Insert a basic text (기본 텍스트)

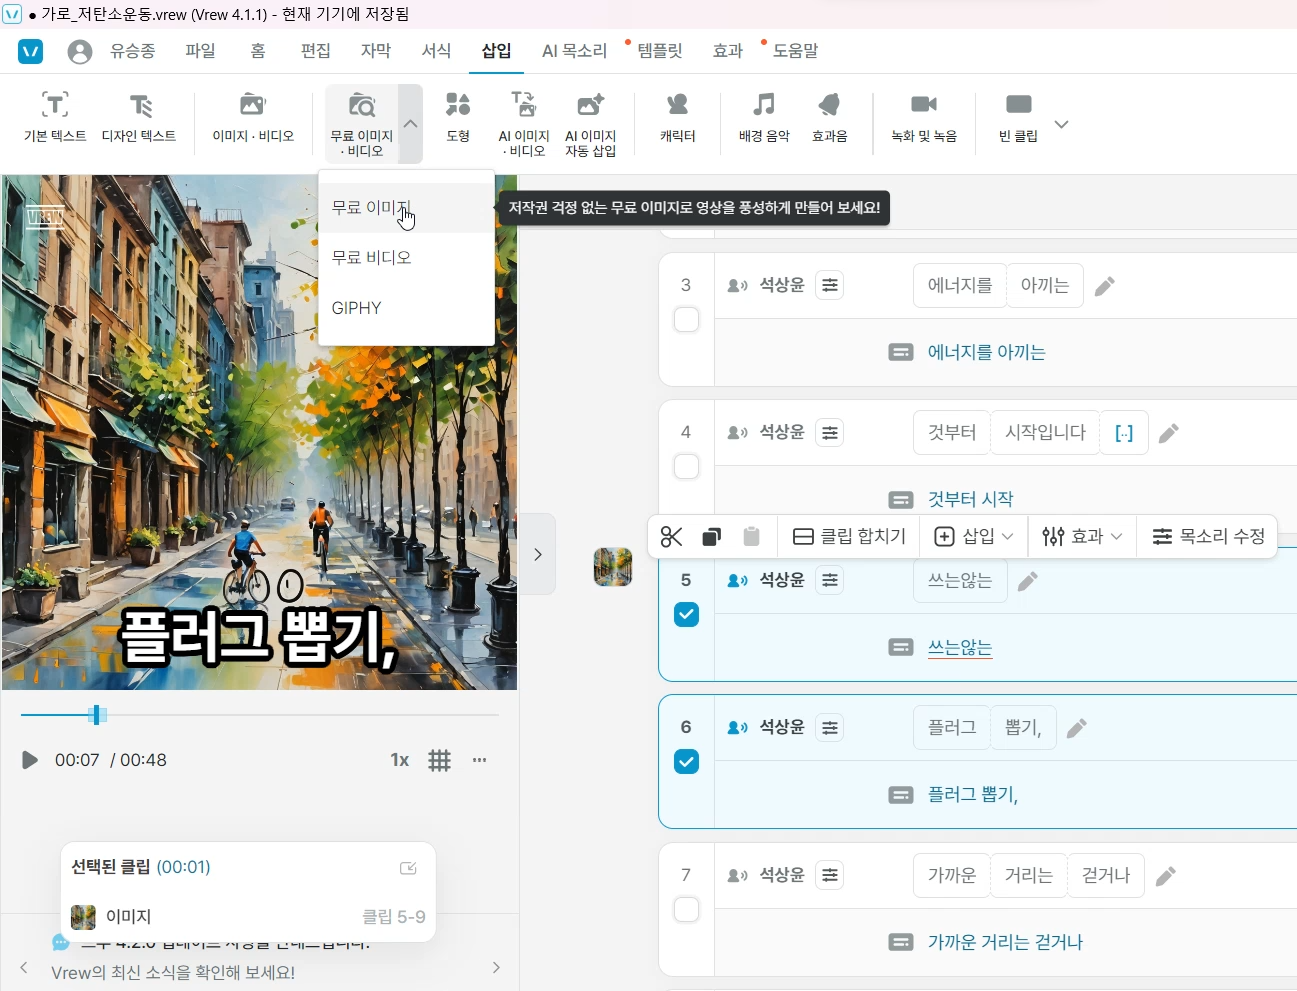point(55,117)
